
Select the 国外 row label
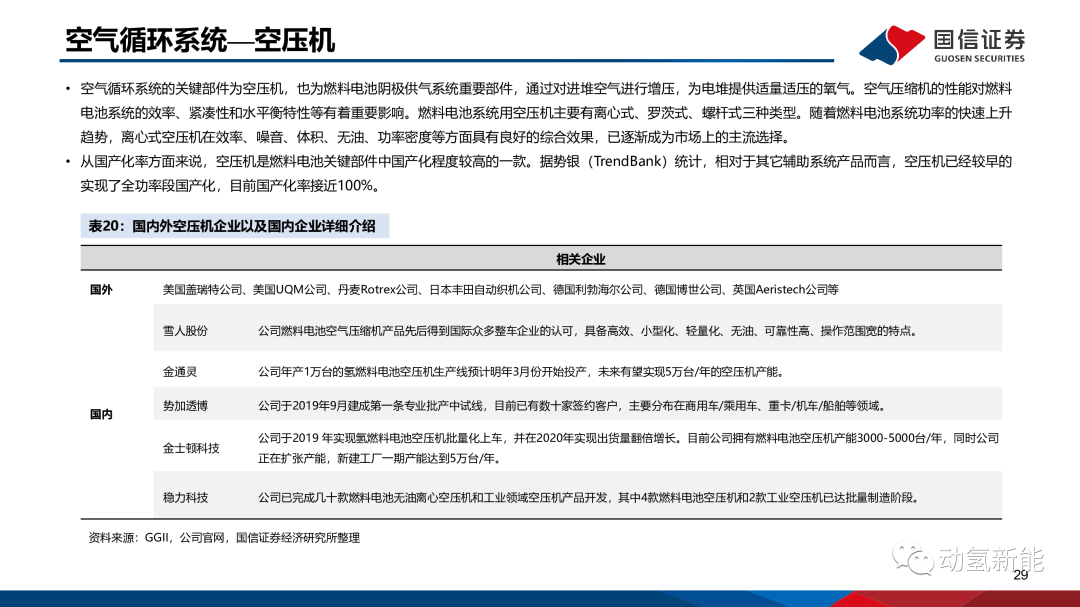pos(101,290)
